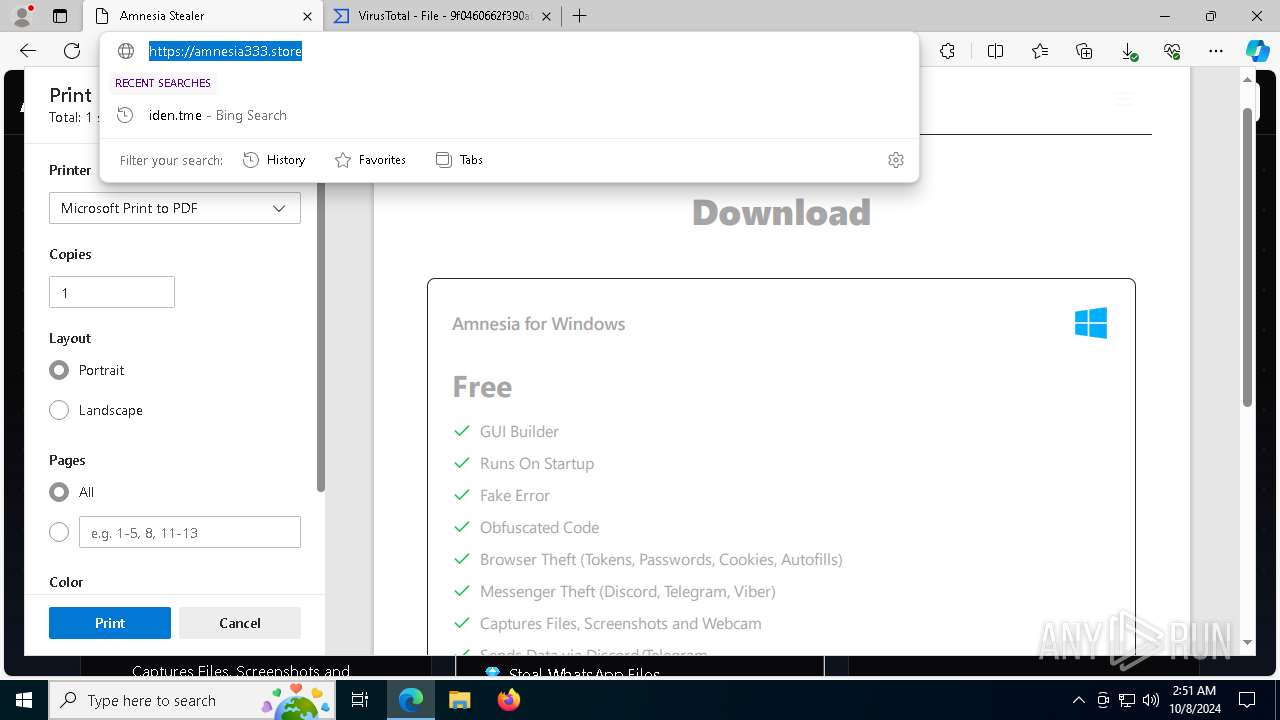The width and height of the screenshot is (1280, 720).
Task: Show hidden tray icons chevron
Action: click(x=1078, y=700)
